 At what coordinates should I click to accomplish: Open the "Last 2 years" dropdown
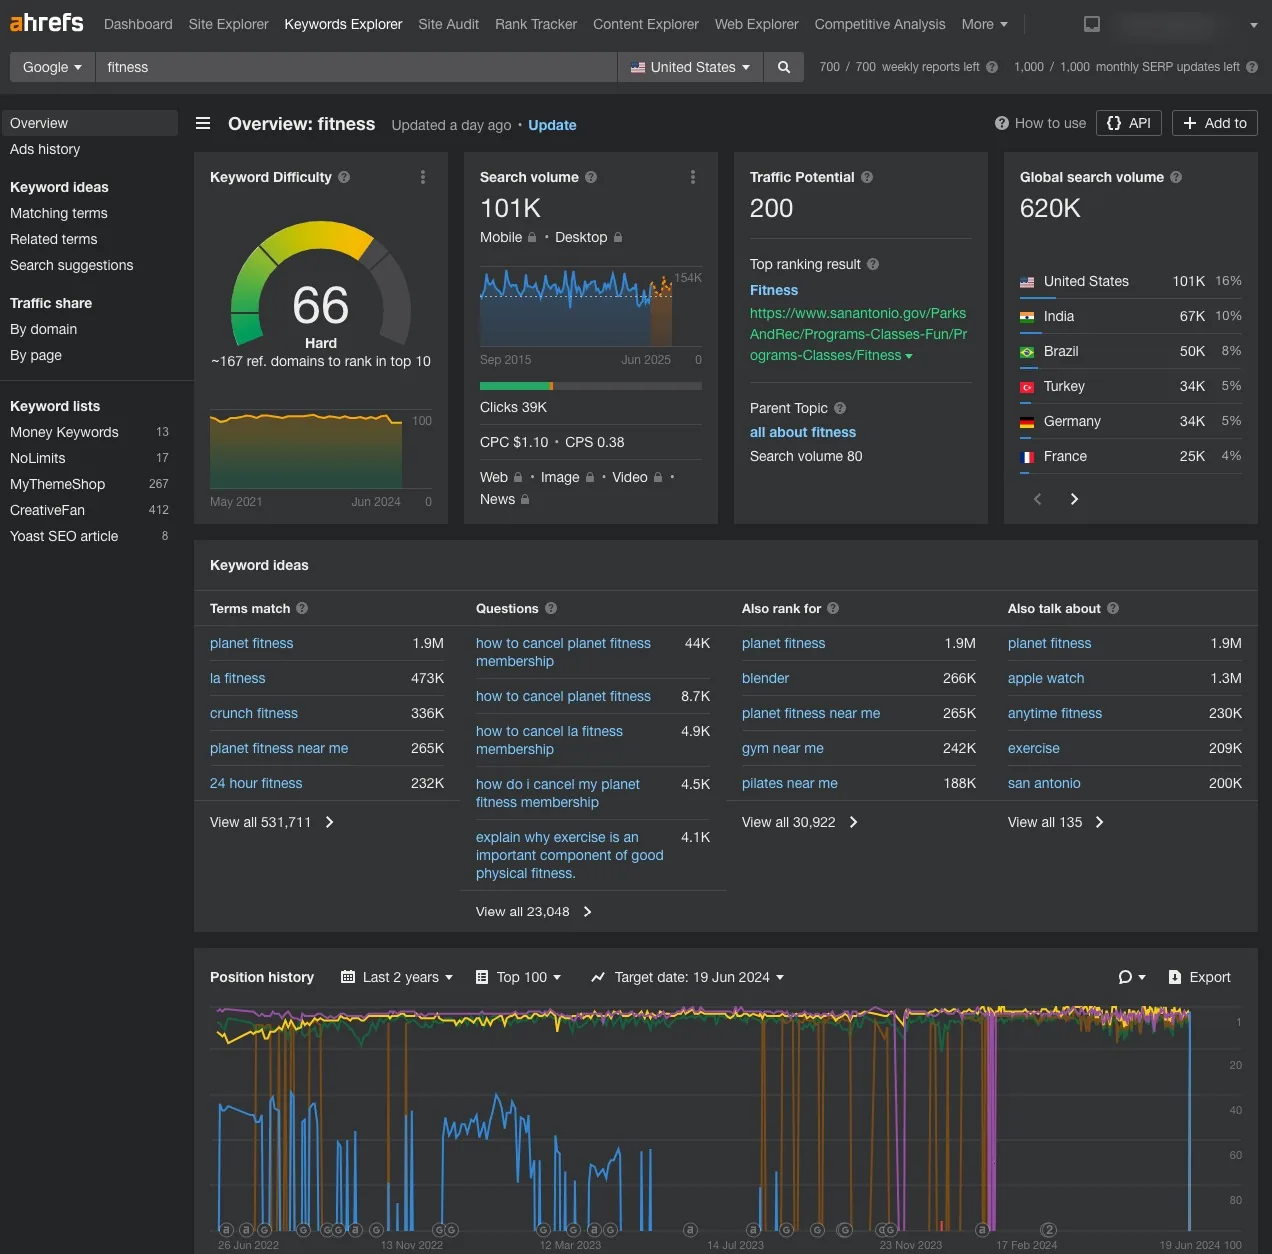396,977
